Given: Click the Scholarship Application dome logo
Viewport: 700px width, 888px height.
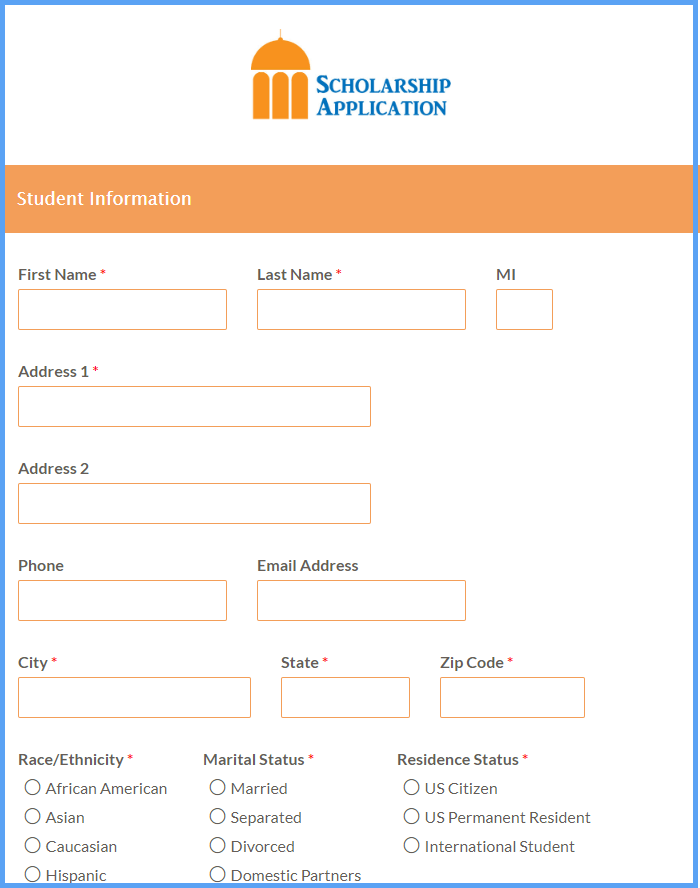Looking at the screenshot, I should pos(281,78).
